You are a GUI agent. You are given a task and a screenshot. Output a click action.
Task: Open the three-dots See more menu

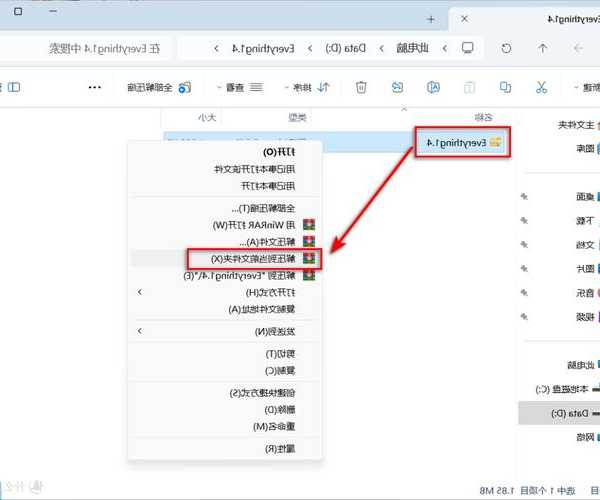[x=95, y=87]
